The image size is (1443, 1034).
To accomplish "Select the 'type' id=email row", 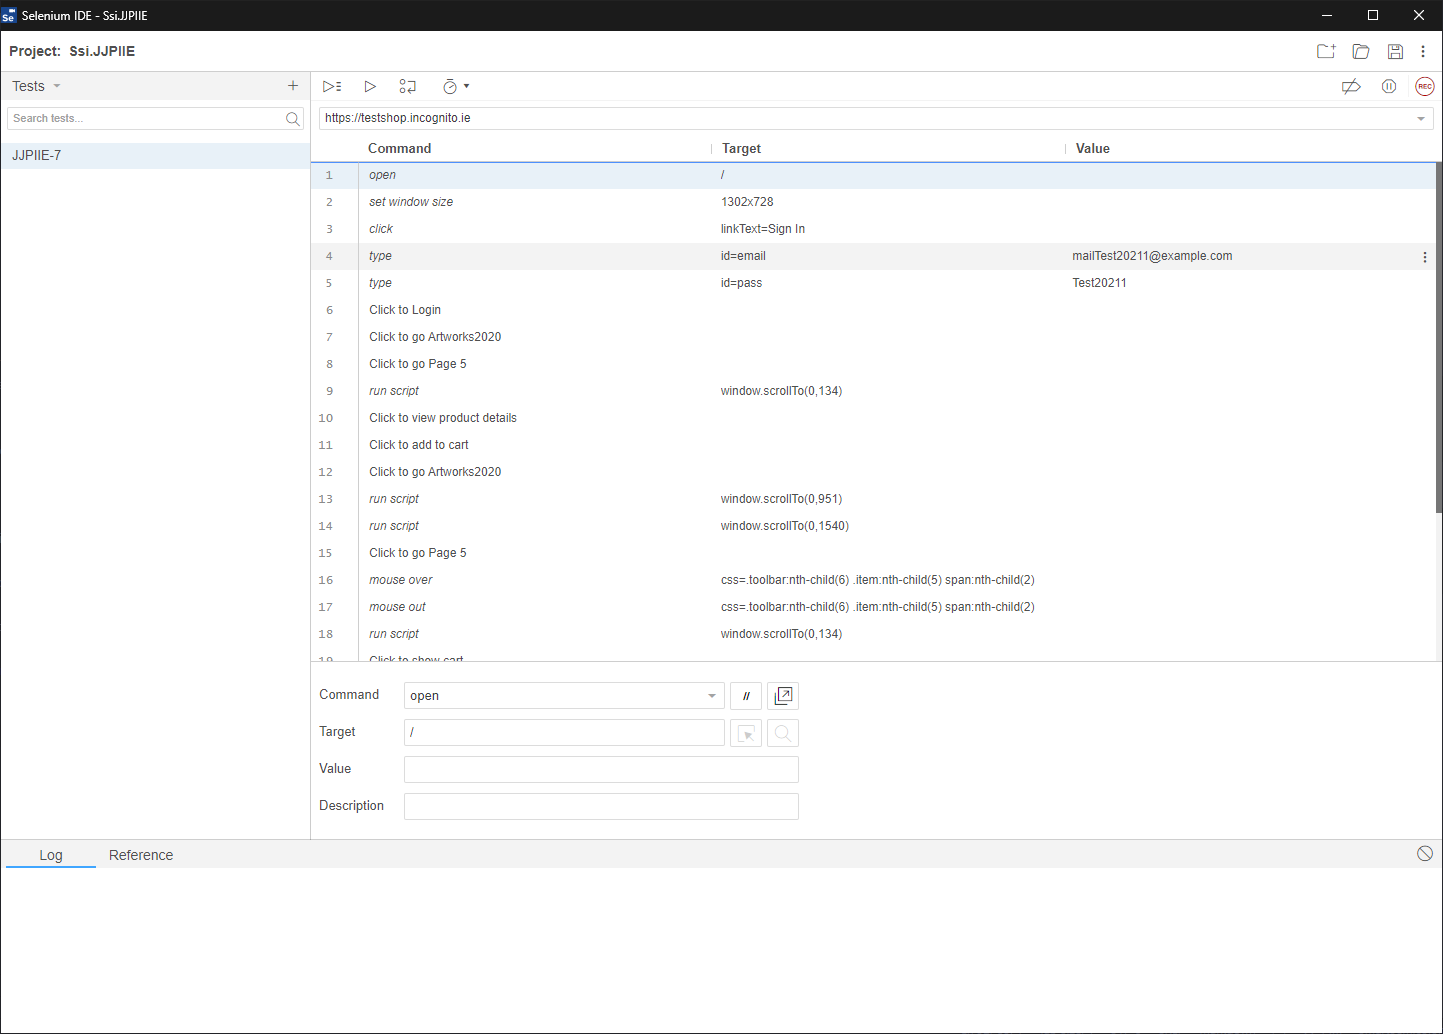I will (x=873, y=256).
